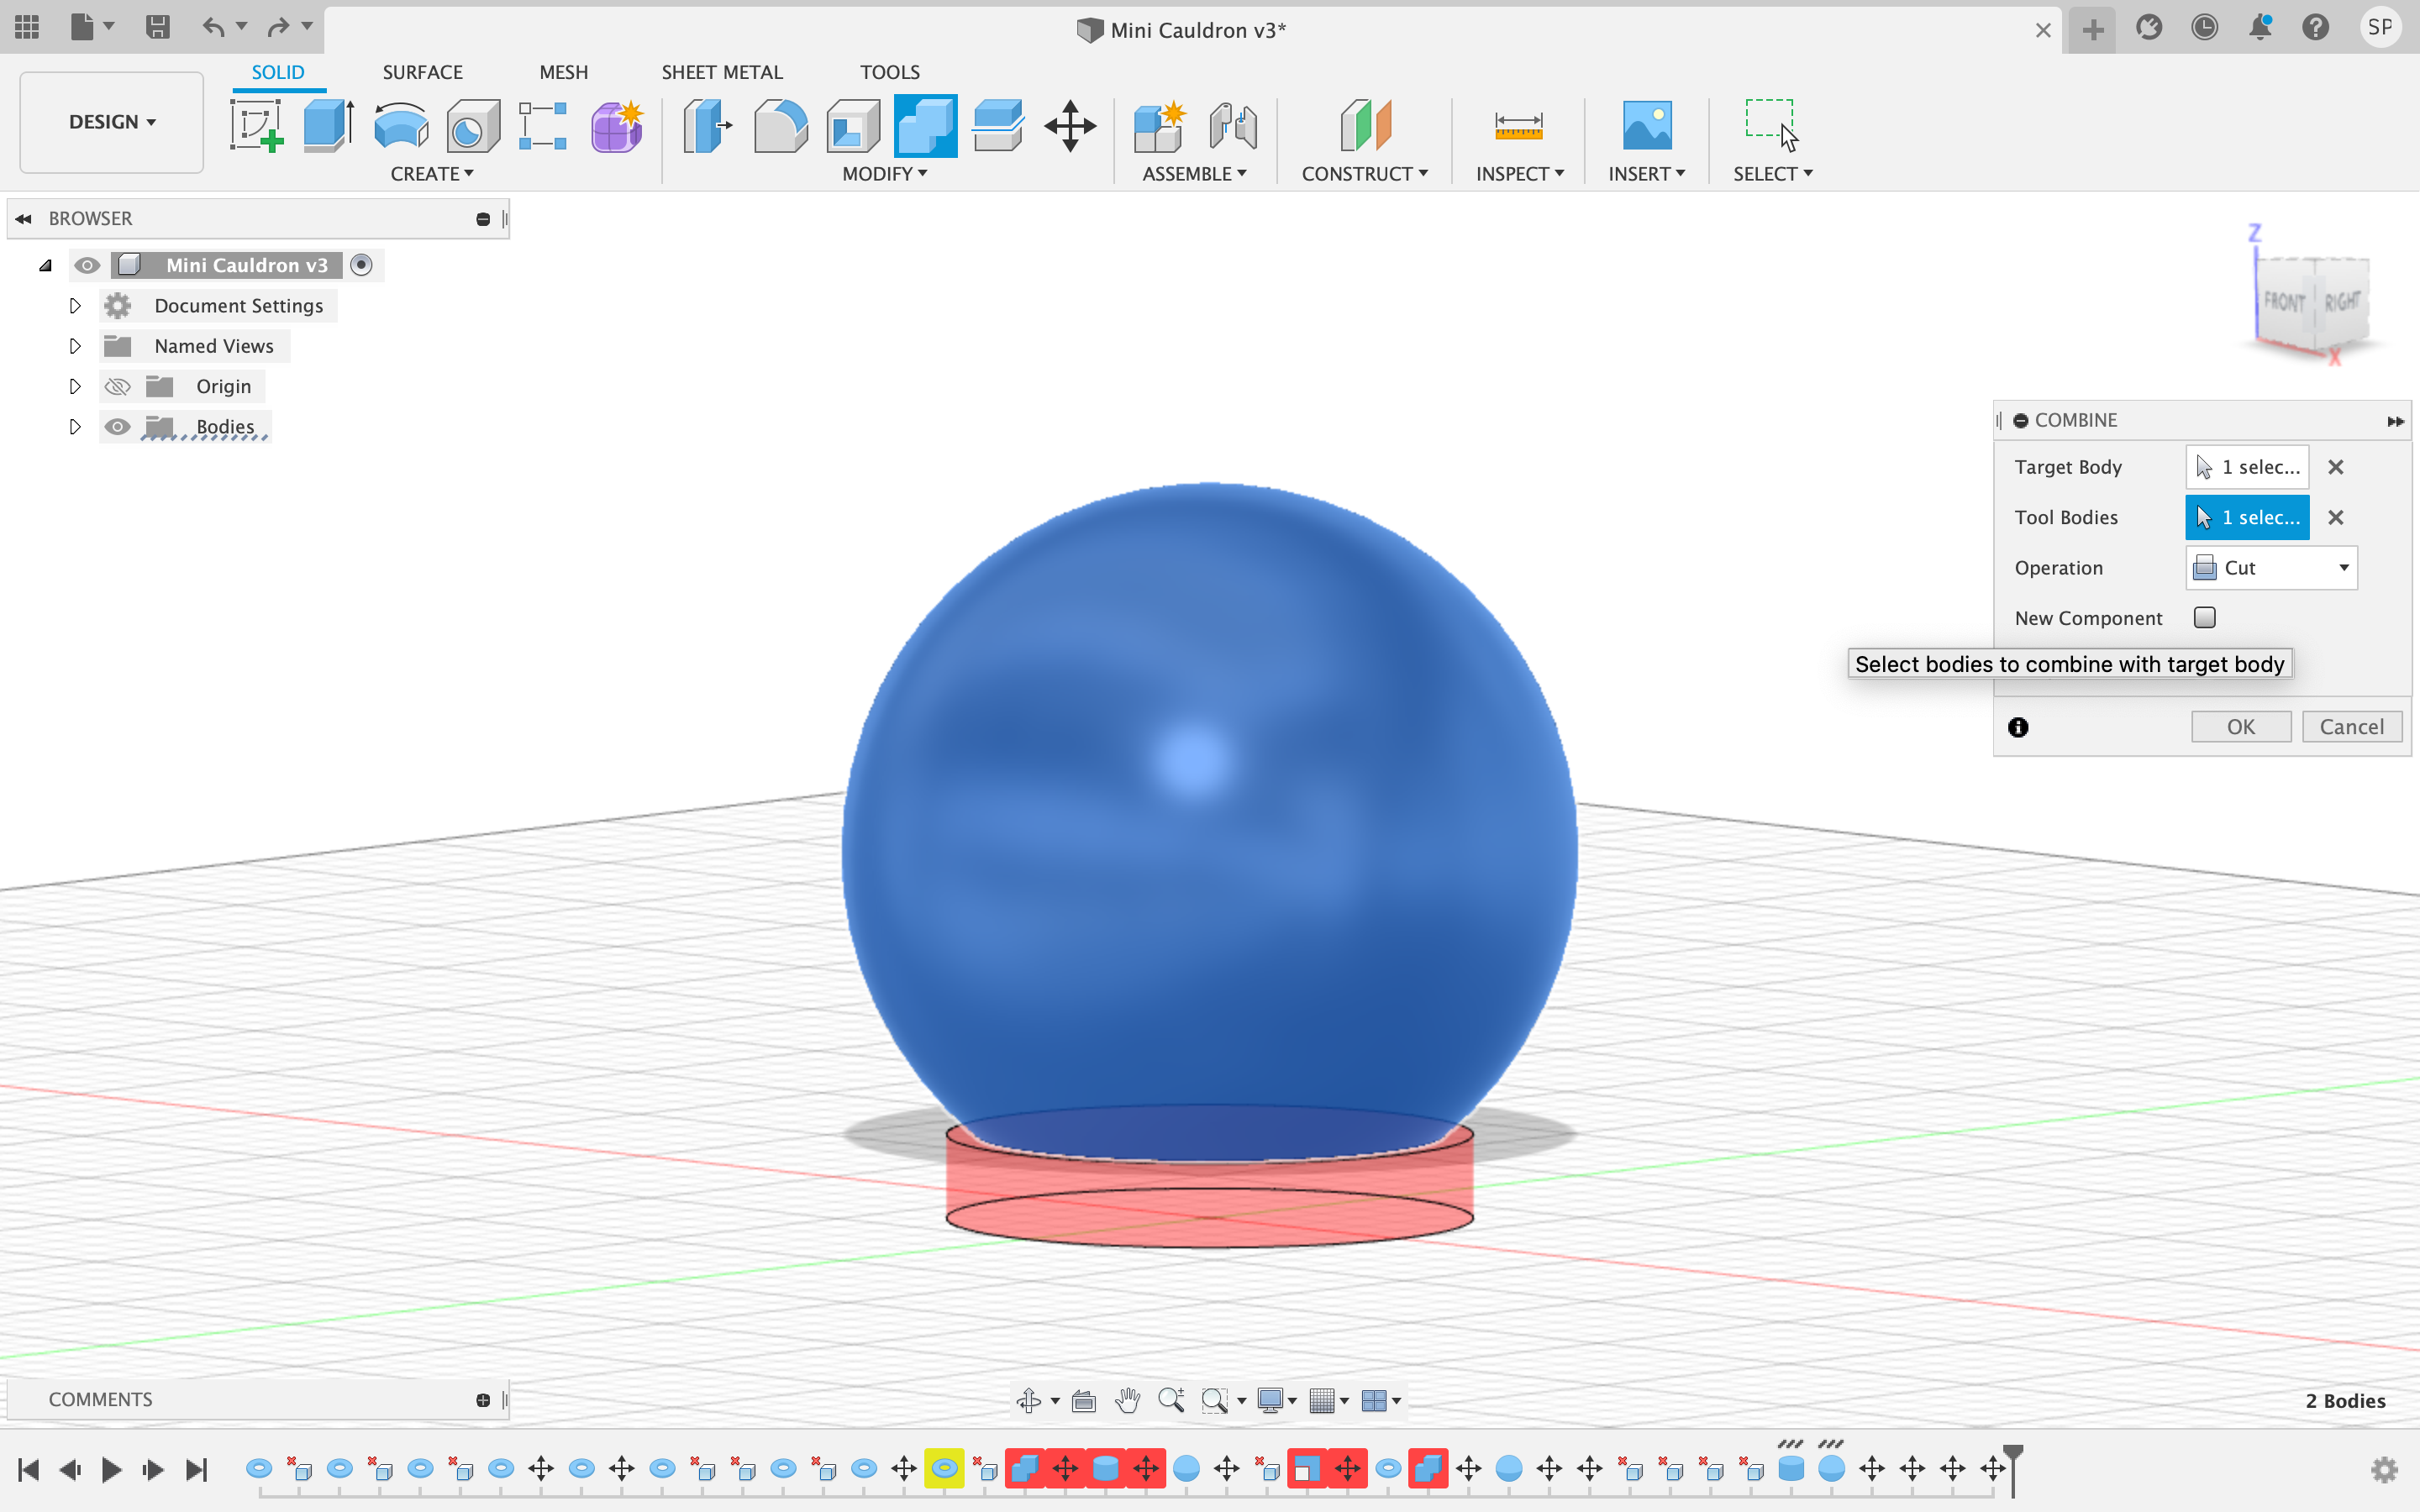Open the Move/Copy tool
The image size is (2420, 1512).
[1070, 127]
